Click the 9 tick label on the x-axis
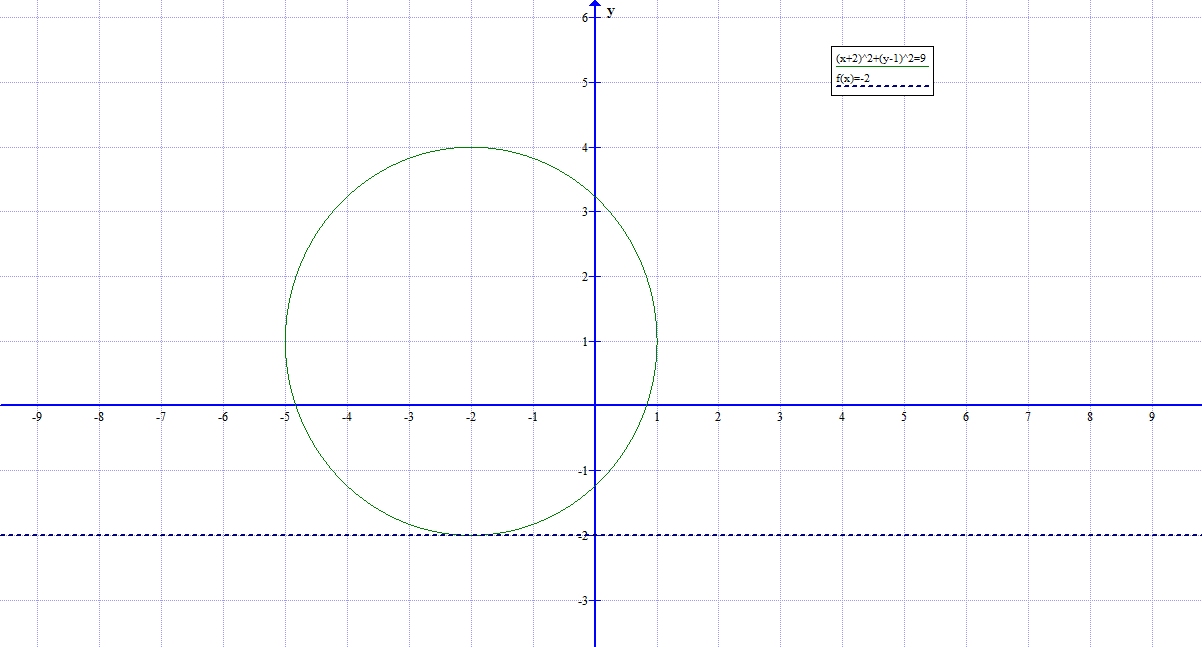The width and height of the screenshot is (1202, 647). (1151, 417)
